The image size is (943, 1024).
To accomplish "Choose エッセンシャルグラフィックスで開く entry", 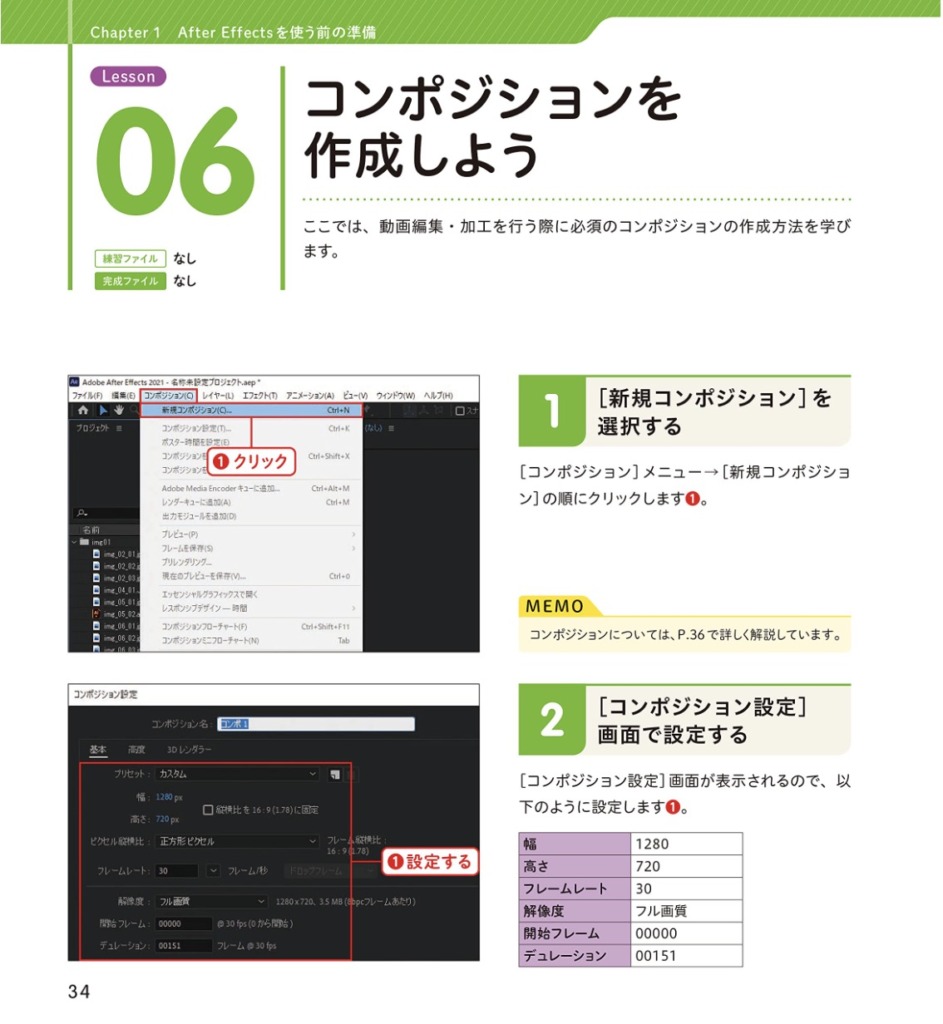I will click(251, 594).
